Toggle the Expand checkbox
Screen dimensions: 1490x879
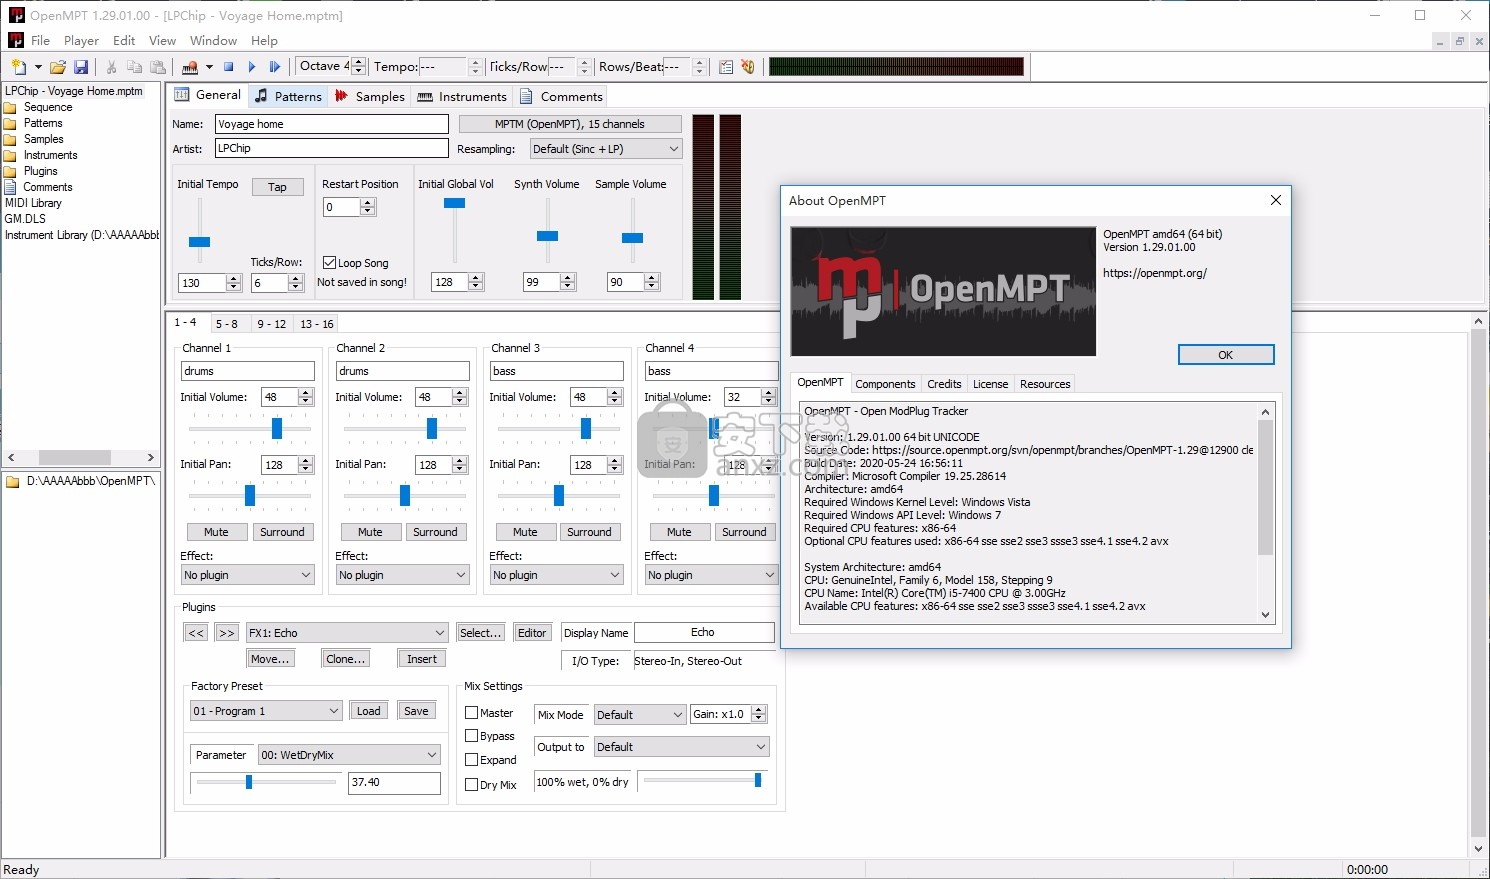(x=472, y=760)
